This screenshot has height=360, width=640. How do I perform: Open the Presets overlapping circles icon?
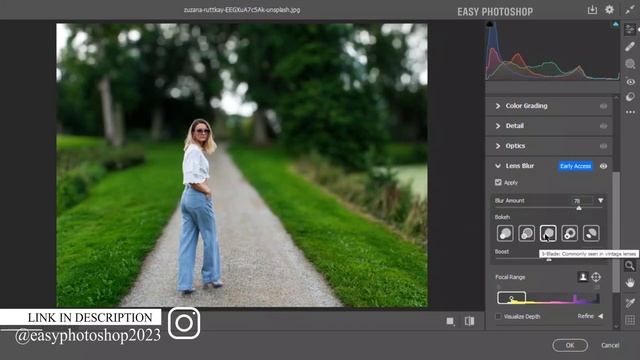click(630, 97)
